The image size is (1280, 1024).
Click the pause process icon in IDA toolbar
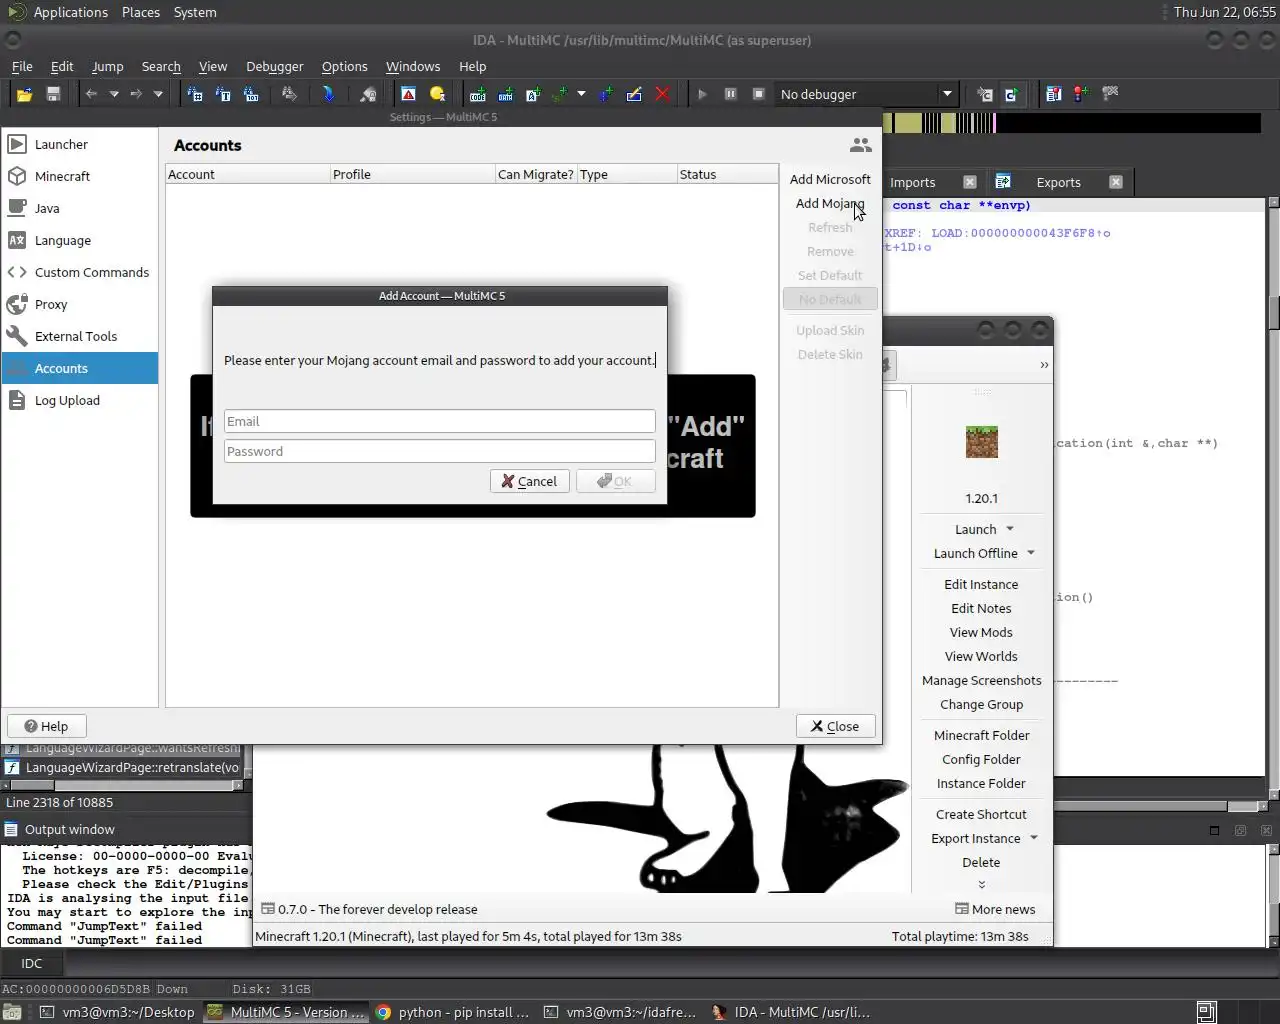pos(730,94)
